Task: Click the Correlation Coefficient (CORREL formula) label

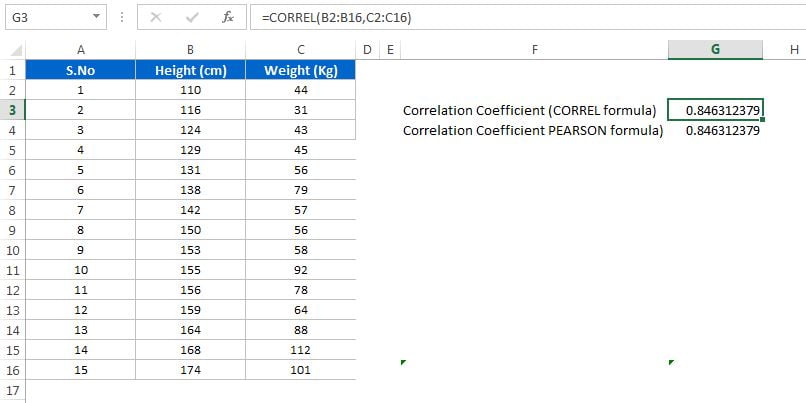Action: (530, 111)
